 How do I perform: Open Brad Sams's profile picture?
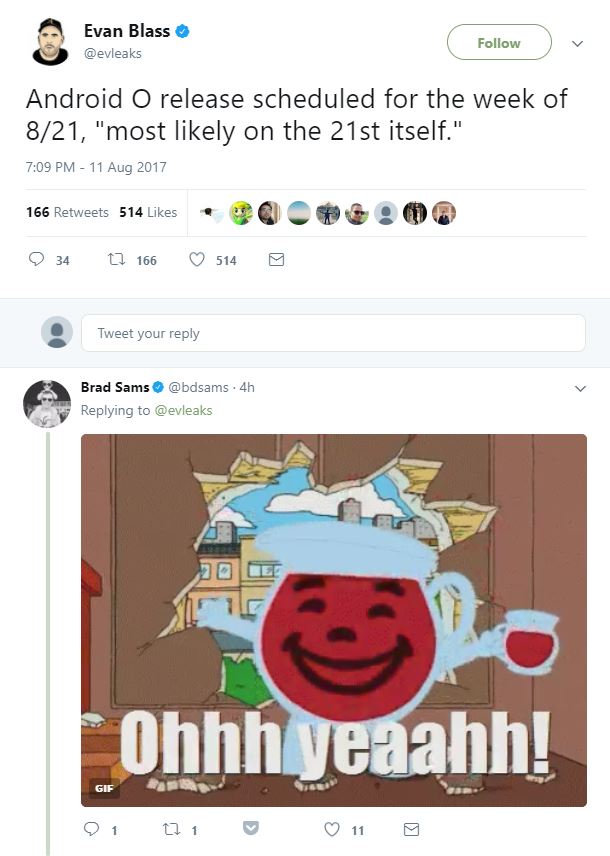coord(47,404)
